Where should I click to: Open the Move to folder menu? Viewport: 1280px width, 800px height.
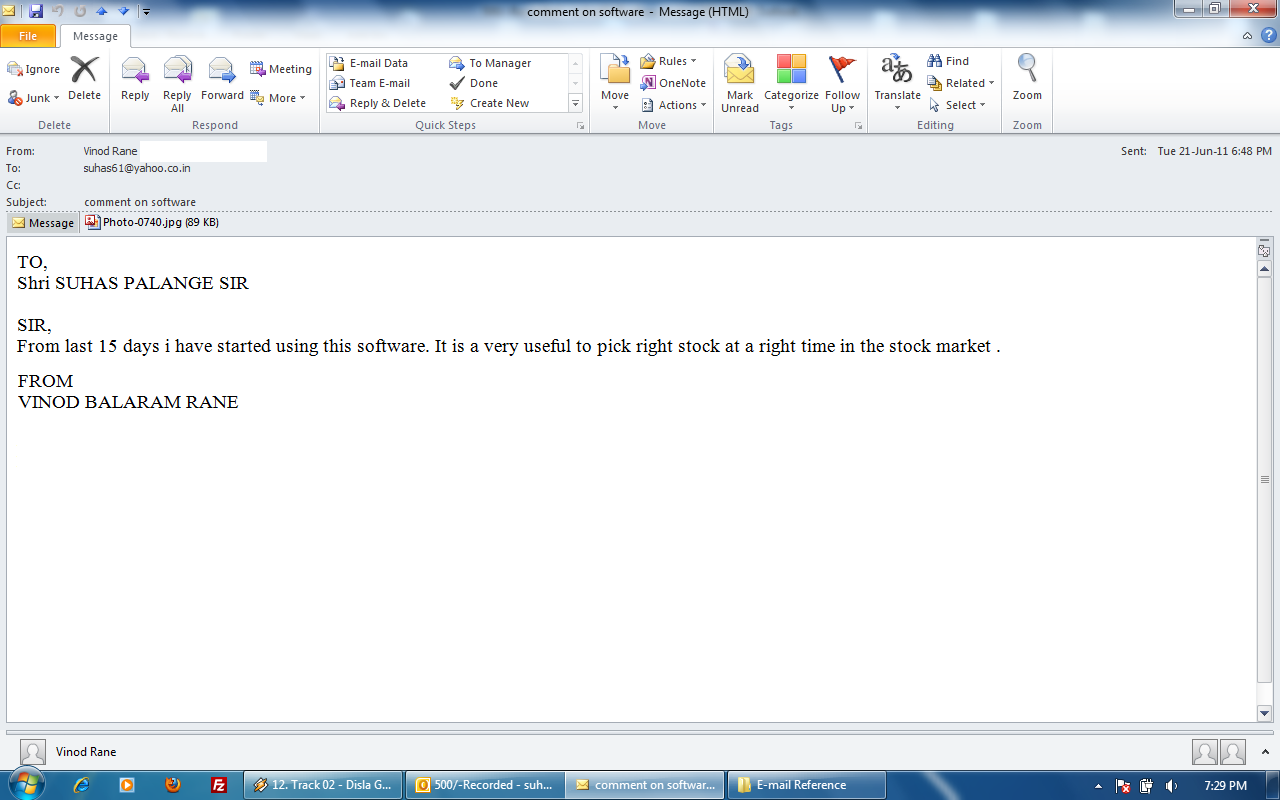click(615, 83)
